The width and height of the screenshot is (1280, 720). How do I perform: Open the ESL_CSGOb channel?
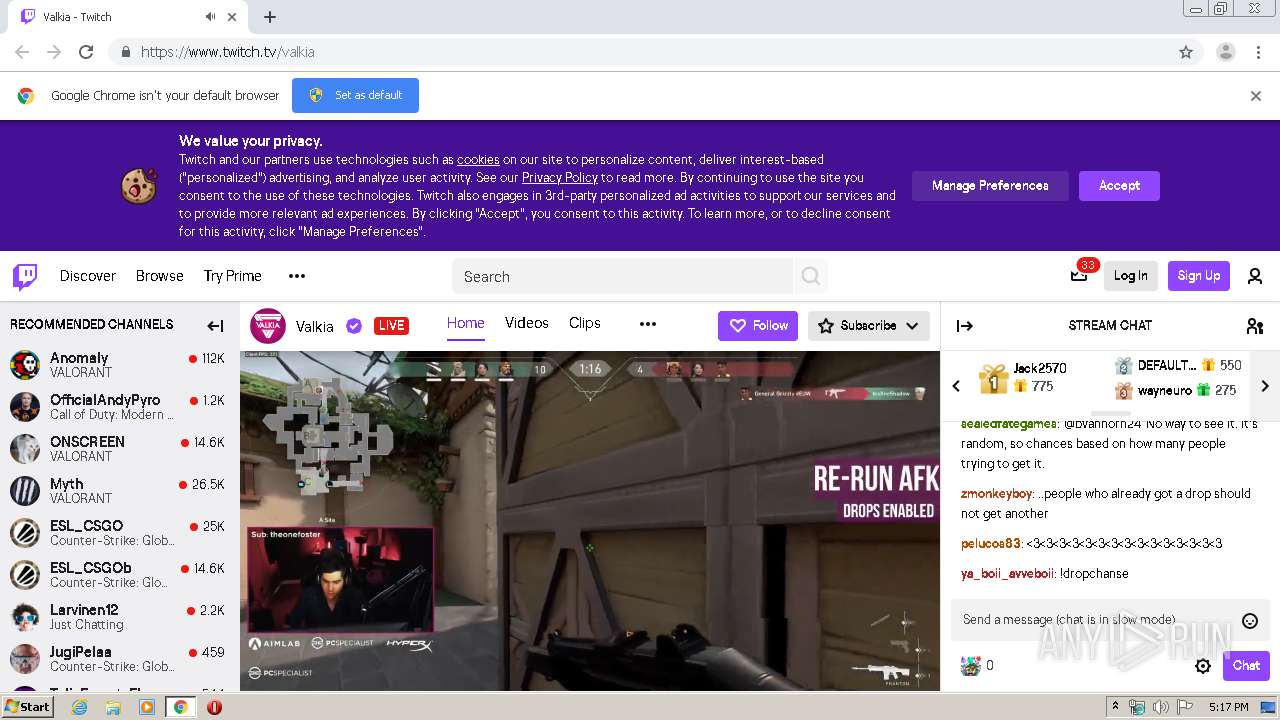click(x=120, y=575)
